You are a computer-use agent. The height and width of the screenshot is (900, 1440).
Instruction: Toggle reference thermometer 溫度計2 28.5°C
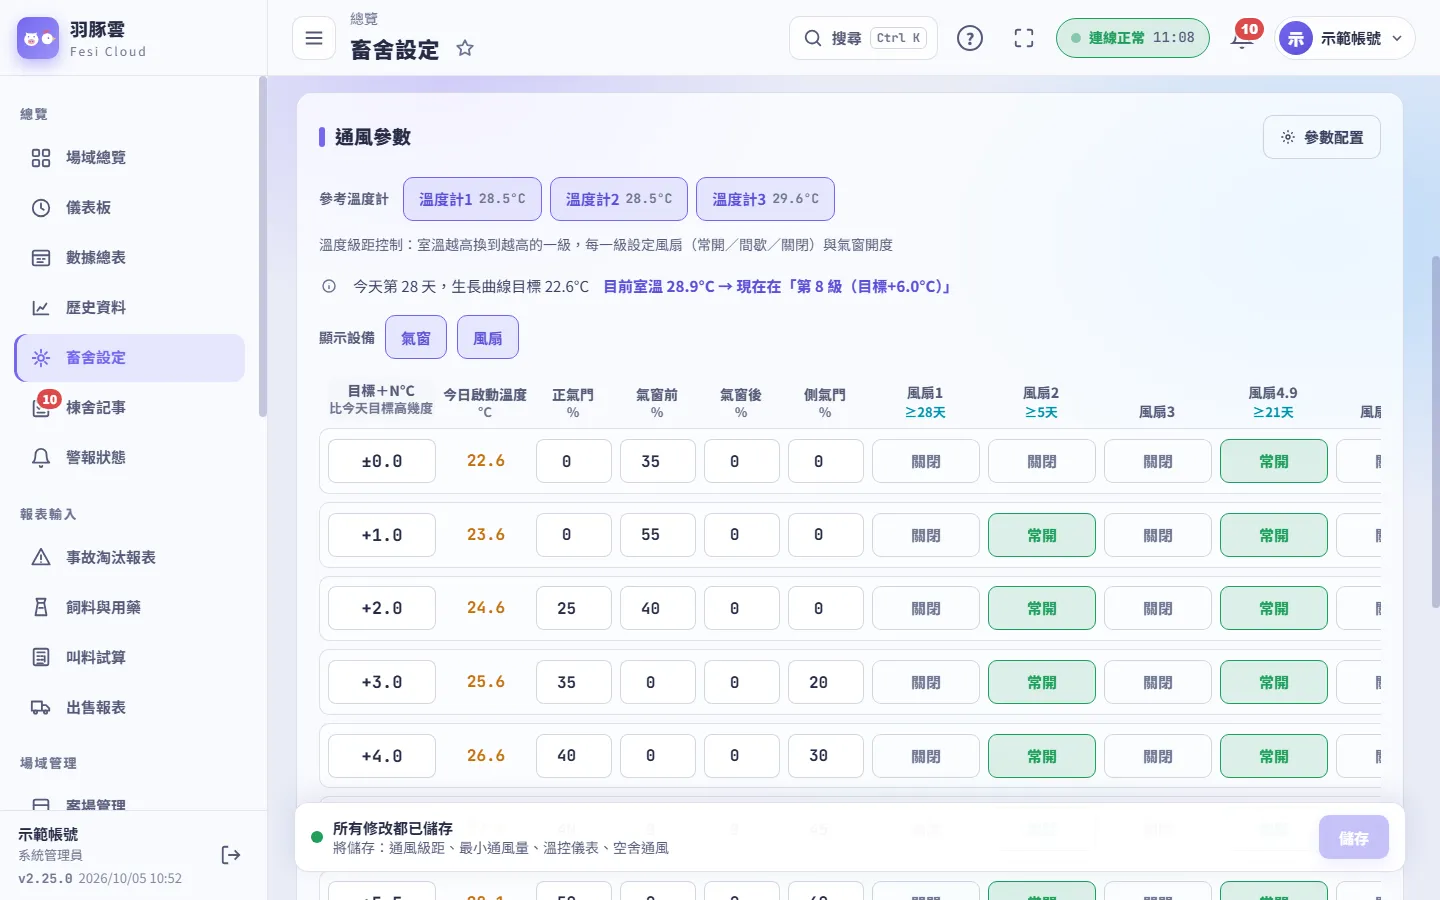click(x=619, y=199)
